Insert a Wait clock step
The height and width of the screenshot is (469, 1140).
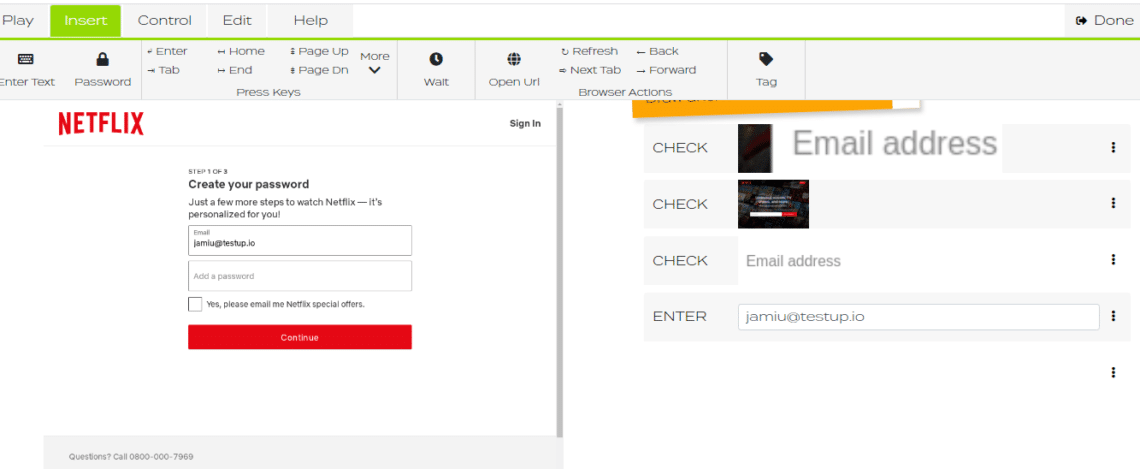436,60
